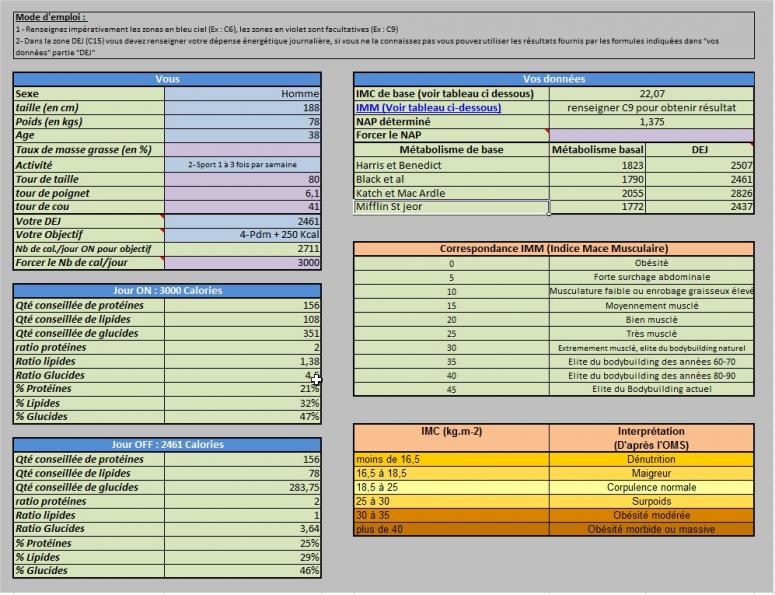The width and height of the screenshot is (775, 595).
Task: Select the Mifflin St jeor cell
Action: pos(451,207)
